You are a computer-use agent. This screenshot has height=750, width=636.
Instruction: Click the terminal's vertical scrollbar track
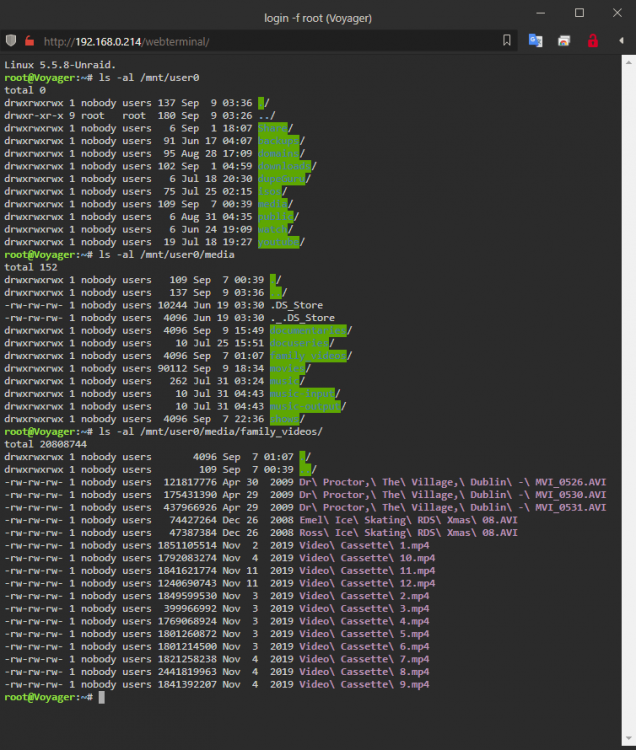pyautogui.click(x=629, y=400)
